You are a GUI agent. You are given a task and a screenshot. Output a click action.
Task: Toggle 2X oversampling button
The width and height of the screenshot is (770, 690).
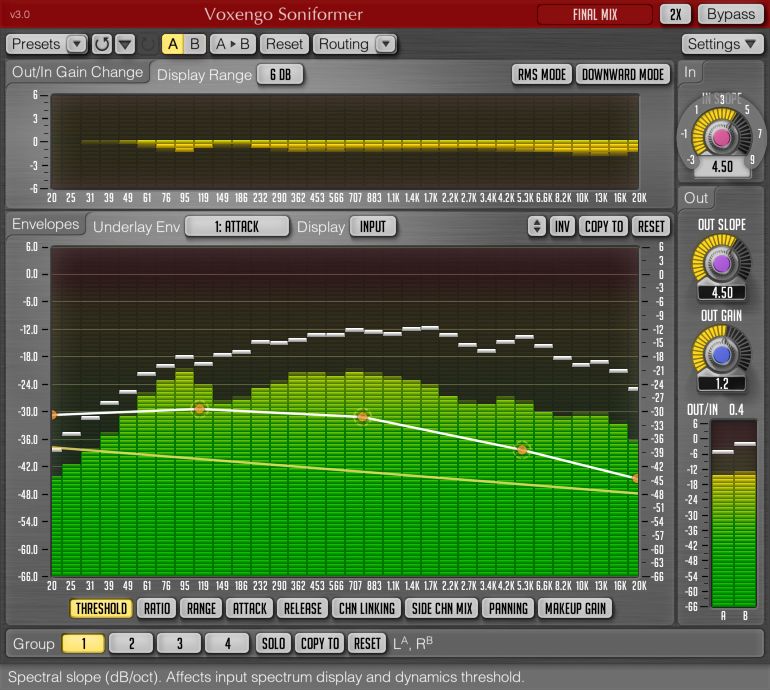(x=675, y=14)
